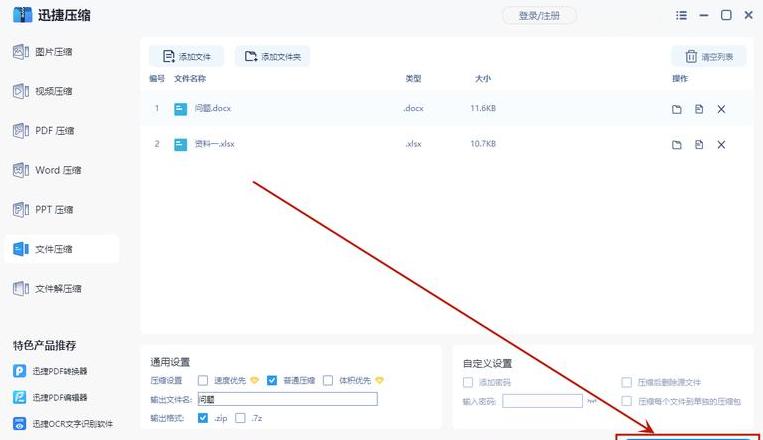Click the 11.6KB size value
Viewport: 763px width, 440px height.
[483, 108]
